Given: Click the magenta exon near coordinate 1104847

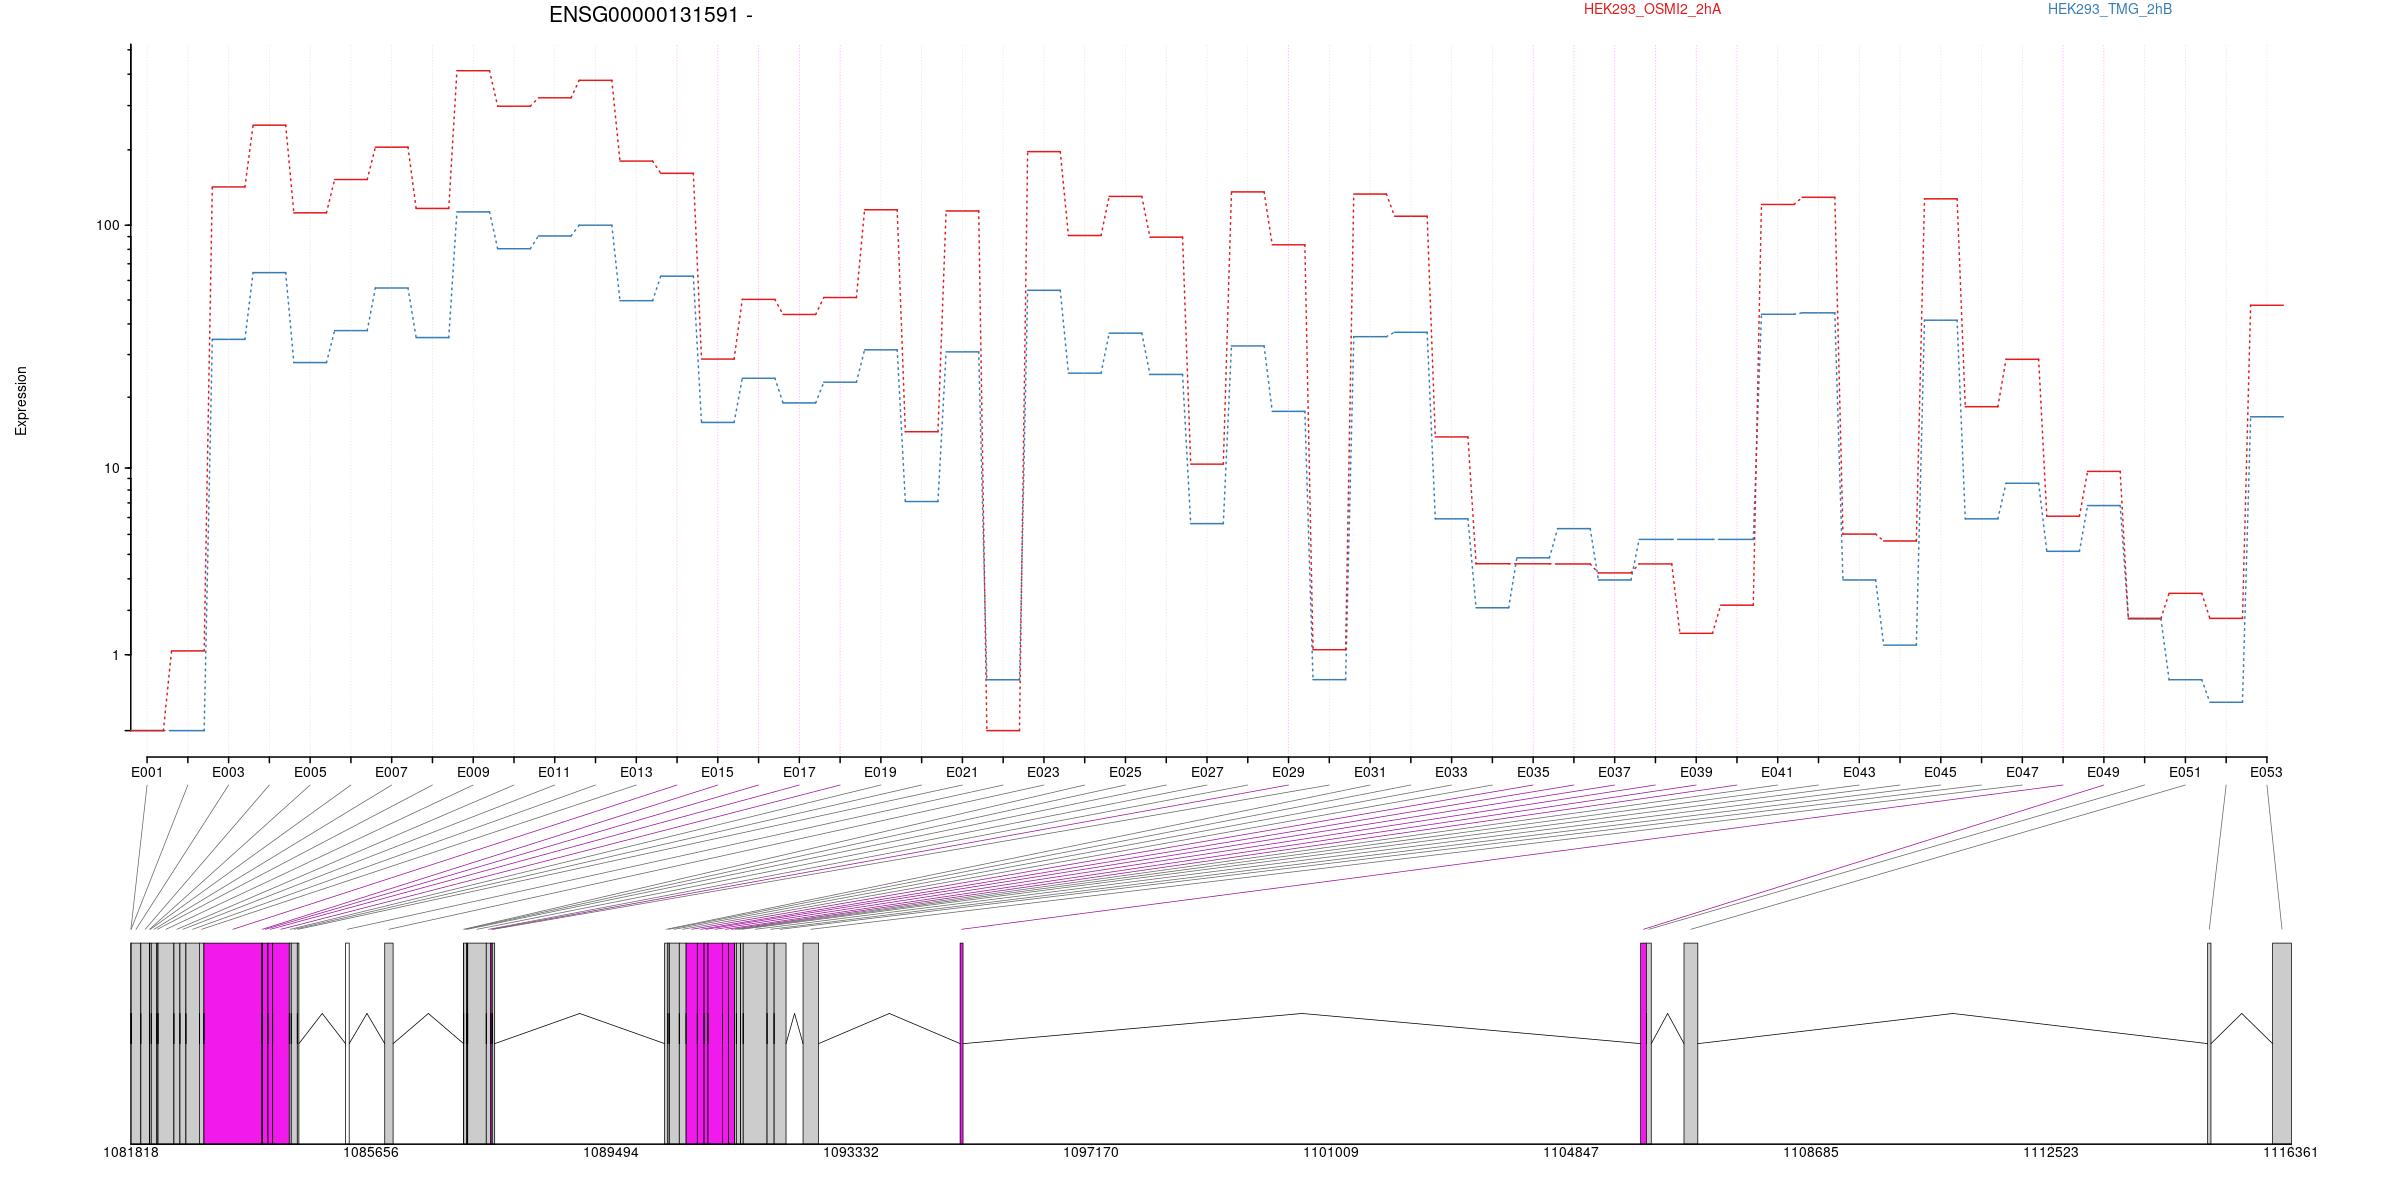Looking at the screenshot, I should (1644, 1043).
